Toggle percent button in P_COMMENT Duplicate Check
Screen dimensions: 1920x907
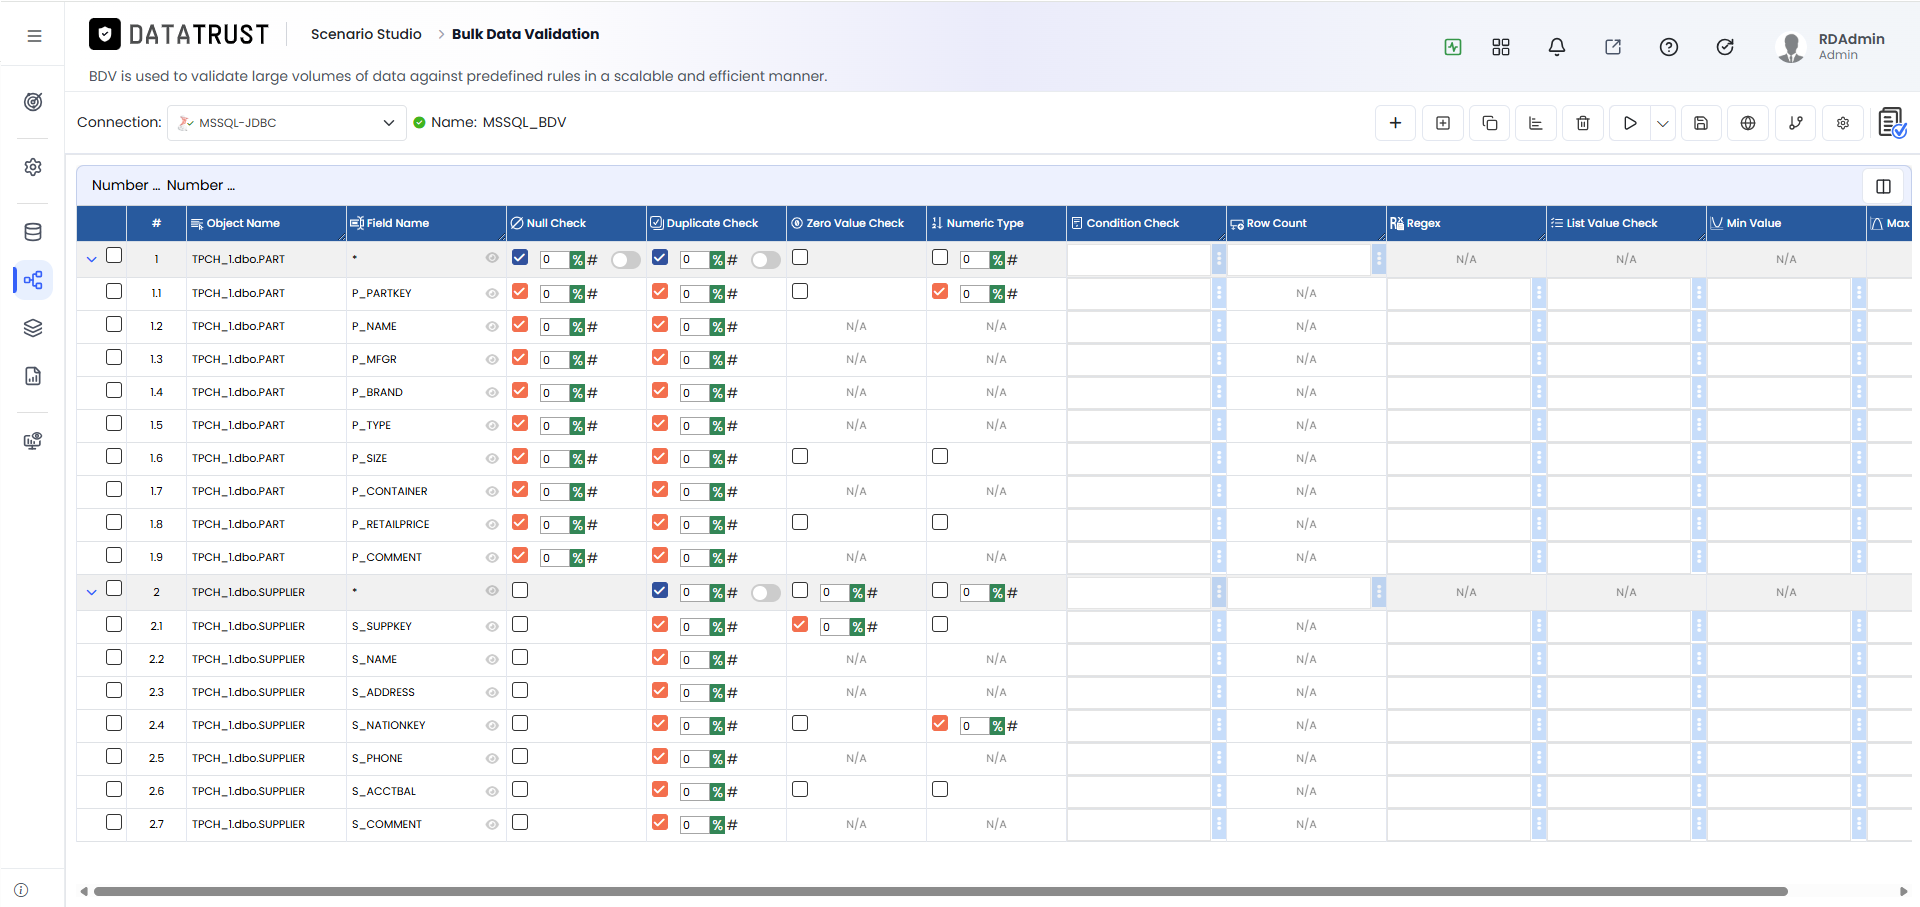(717, 558)
